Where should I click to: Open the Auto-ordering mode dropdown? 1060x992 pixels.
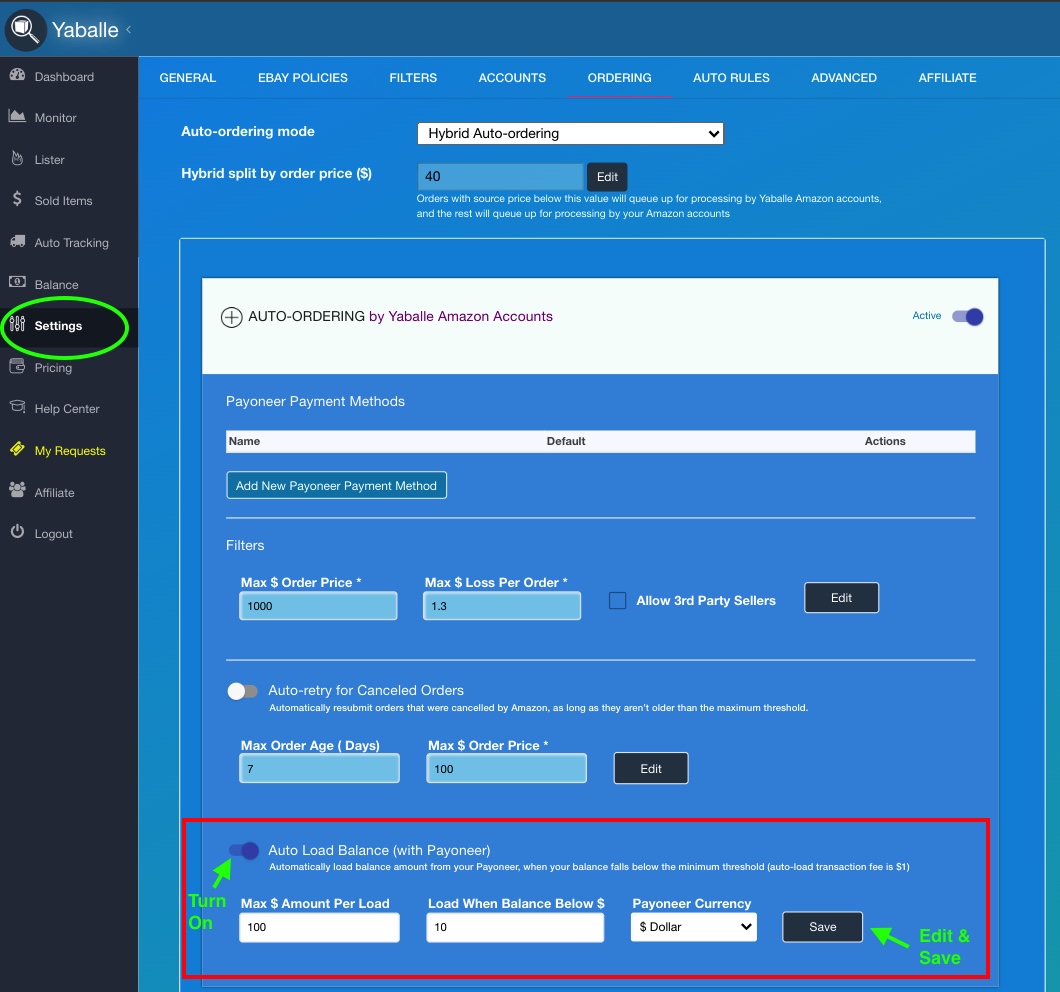(x=571, y=133)
